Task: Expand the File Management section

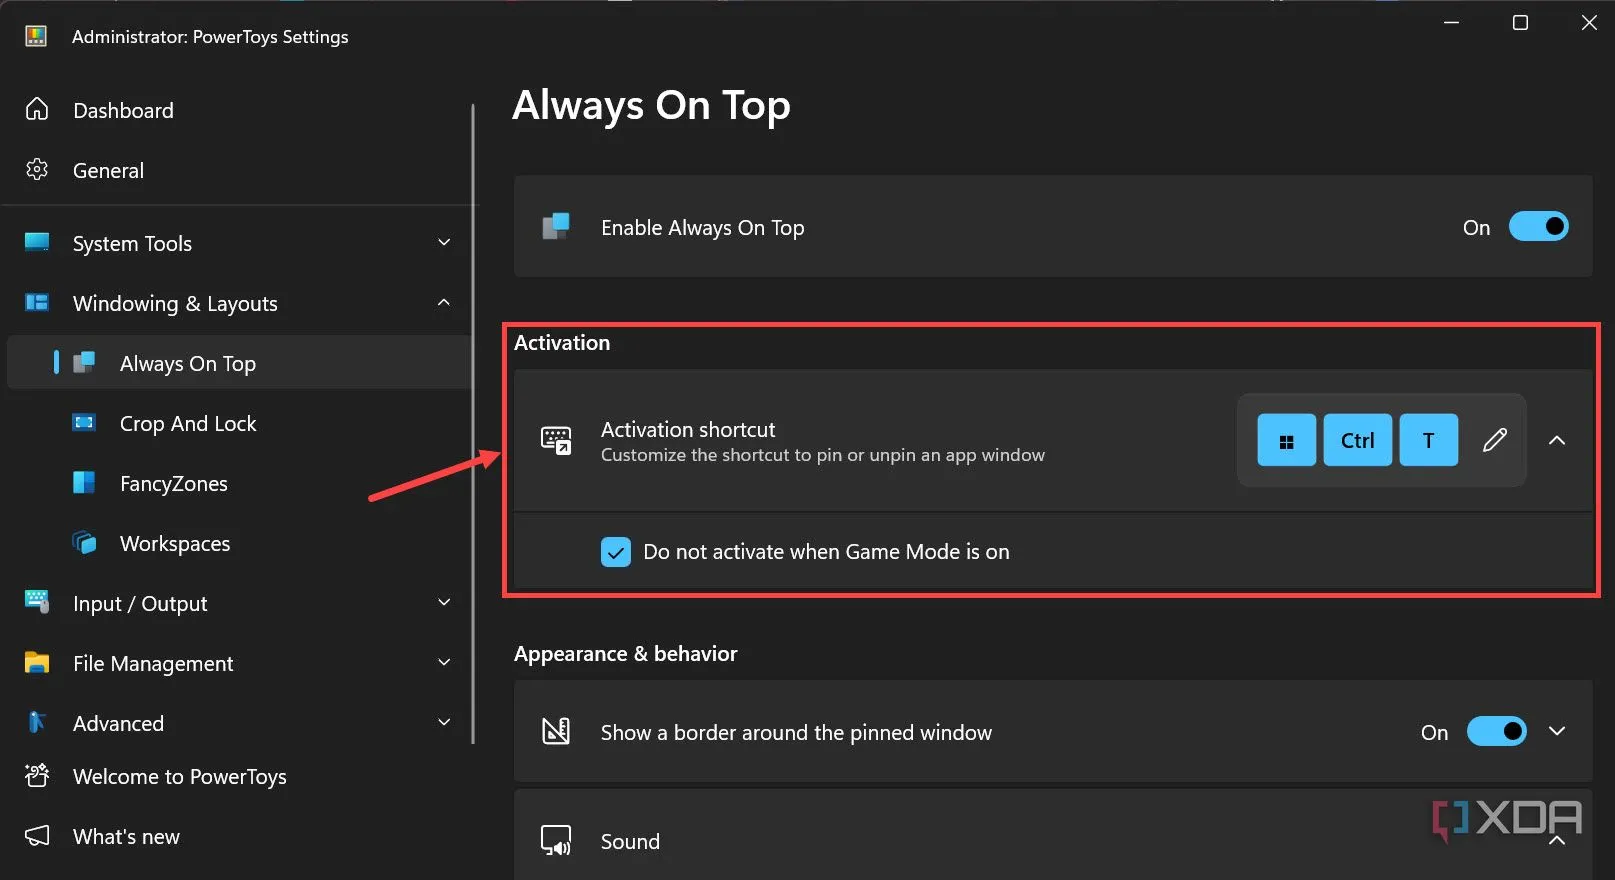Action: (444, 662)
